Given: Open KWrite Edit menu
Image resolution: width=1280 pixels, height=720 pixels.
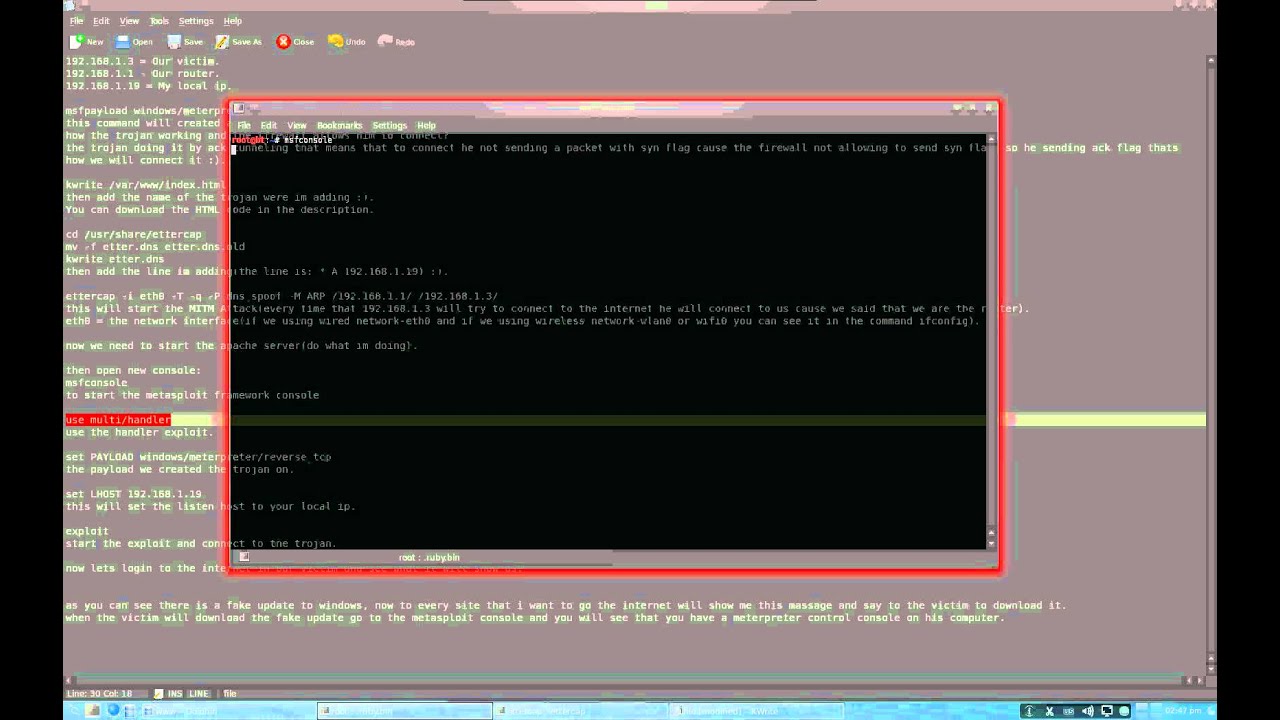Looking at the screenshot, I should coord(101,21).
